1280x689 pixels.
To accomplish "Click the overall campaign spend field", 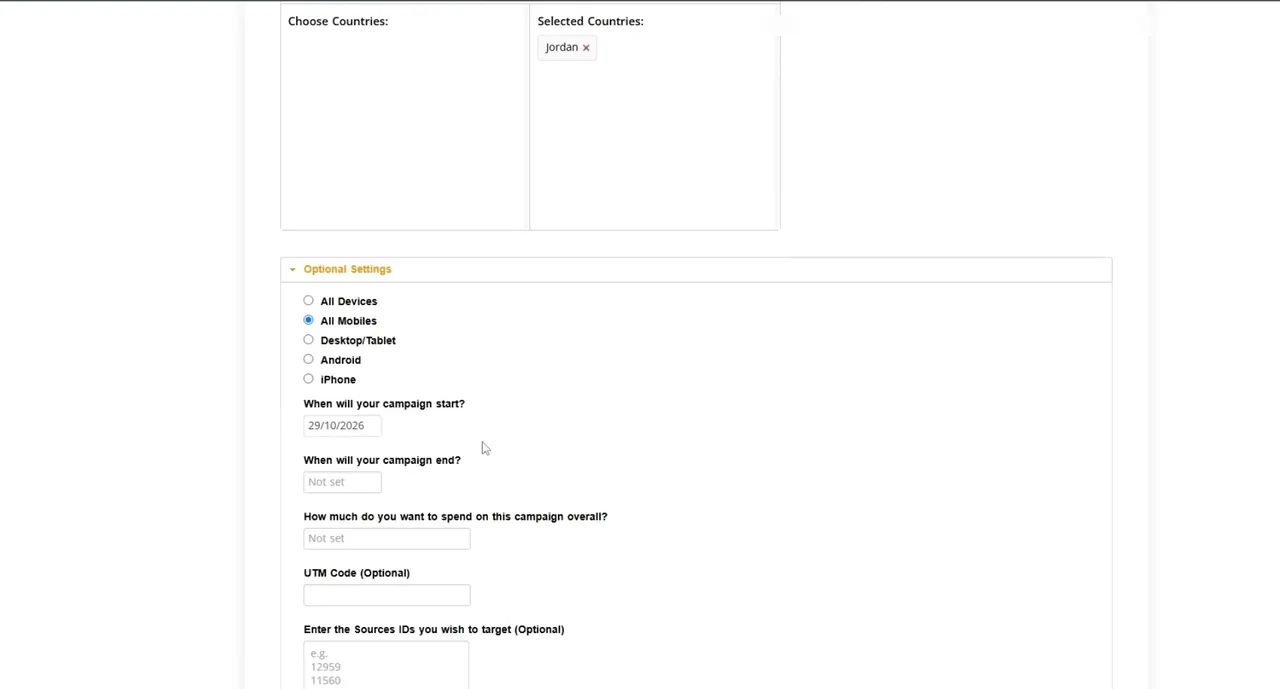I will 387,539.
